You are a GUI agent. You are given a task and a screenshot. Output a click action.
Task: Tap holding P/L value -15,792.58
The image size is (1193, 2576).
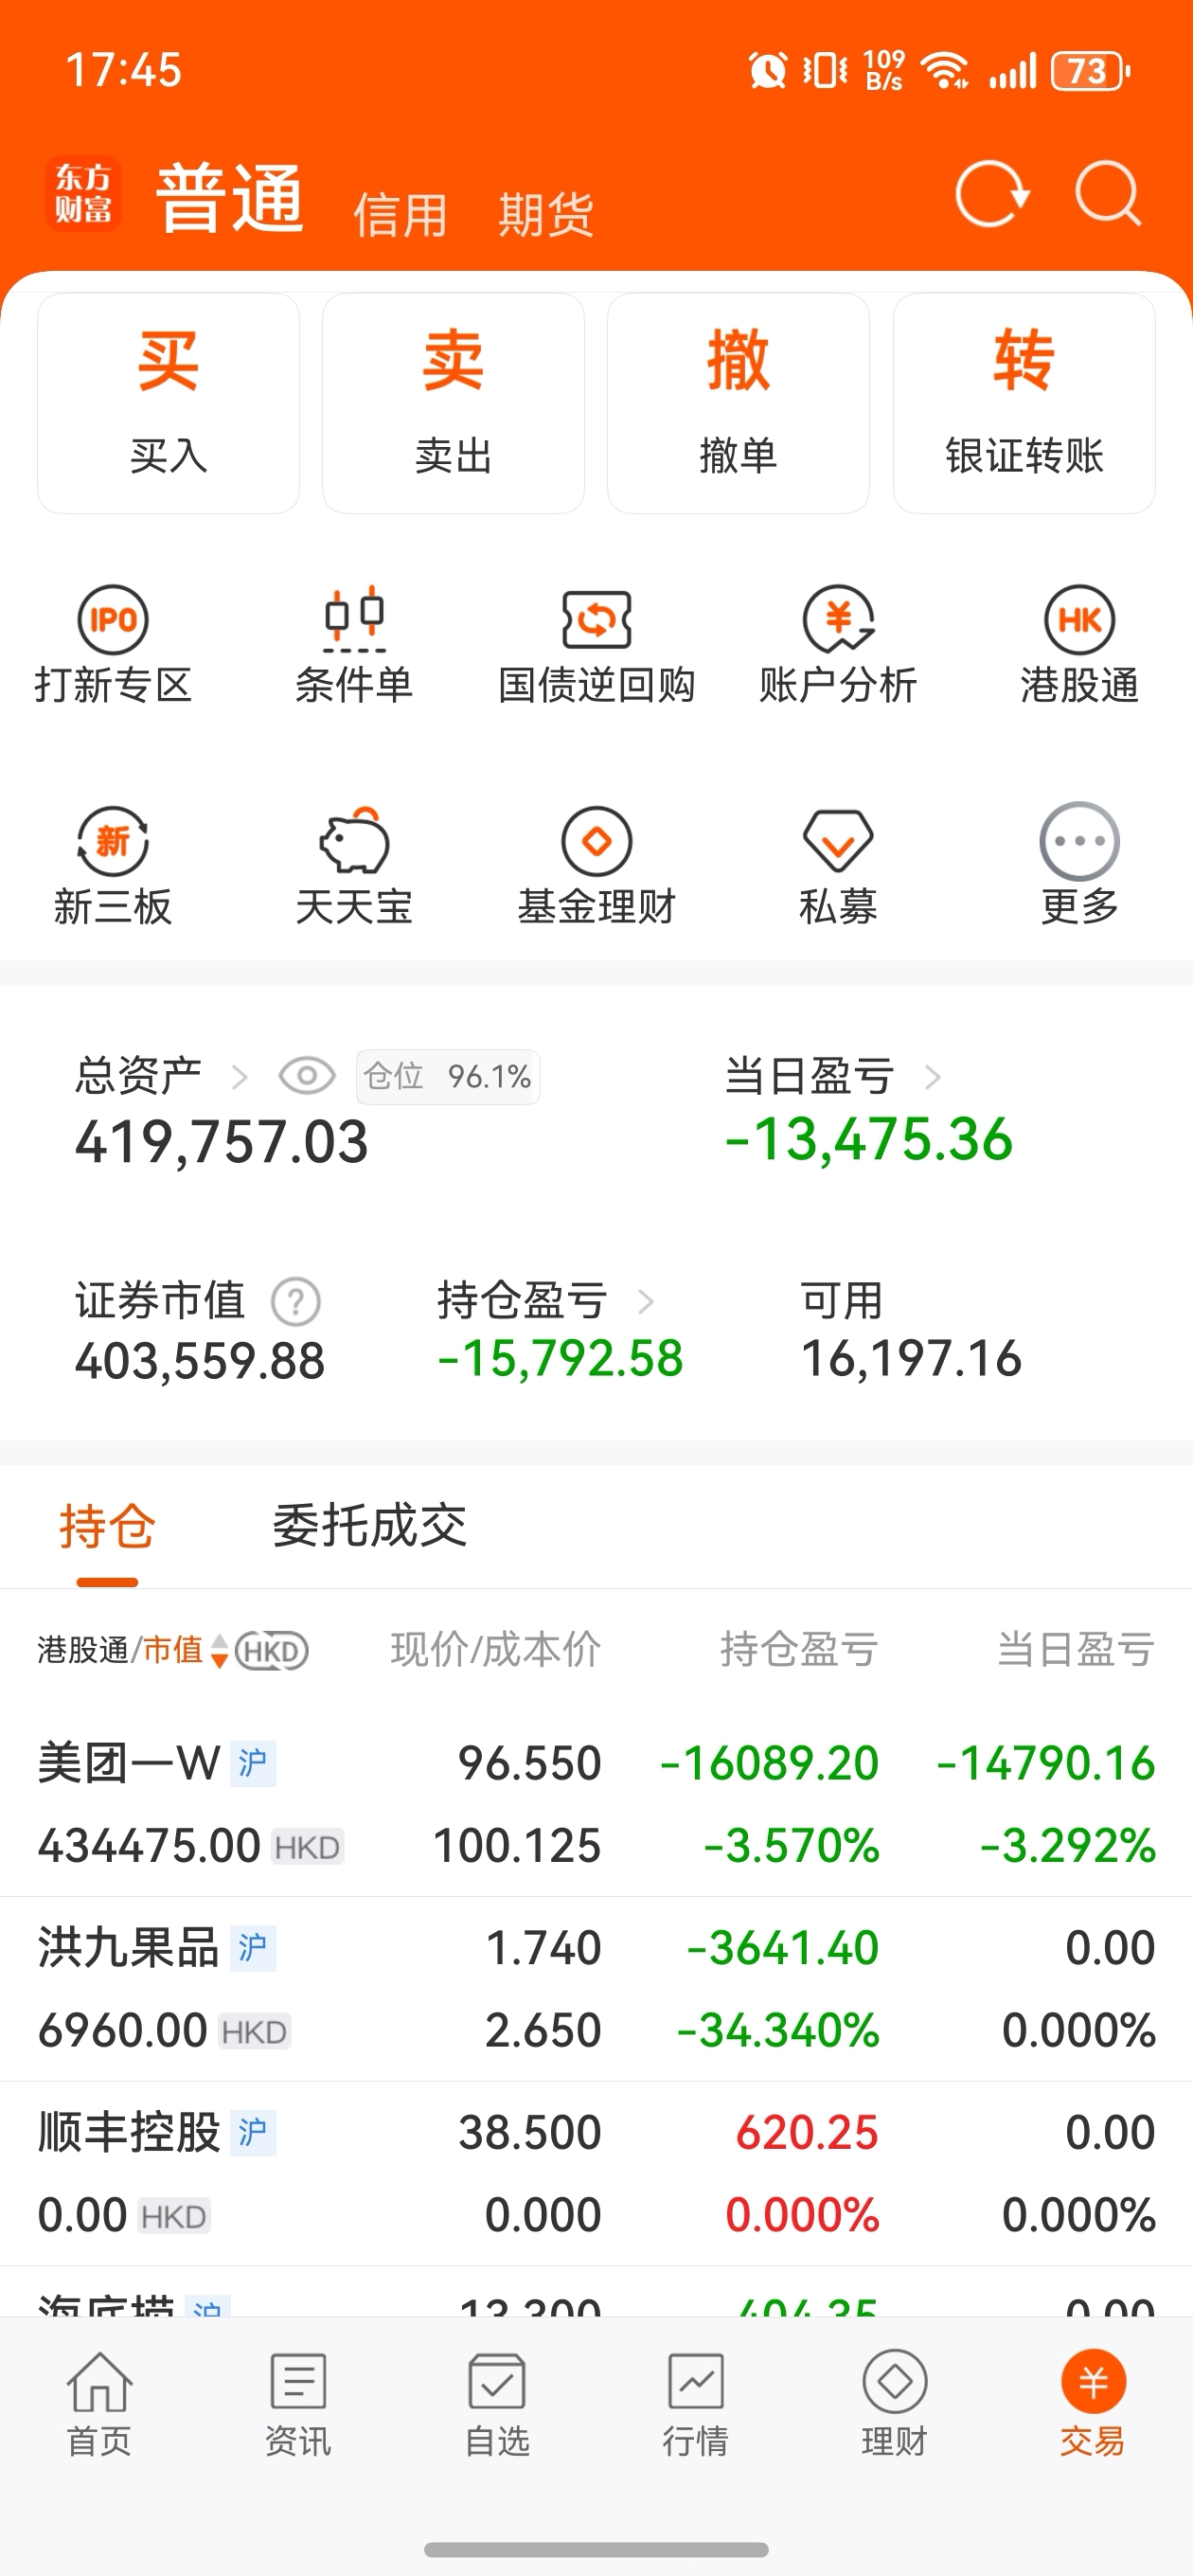560,1359
